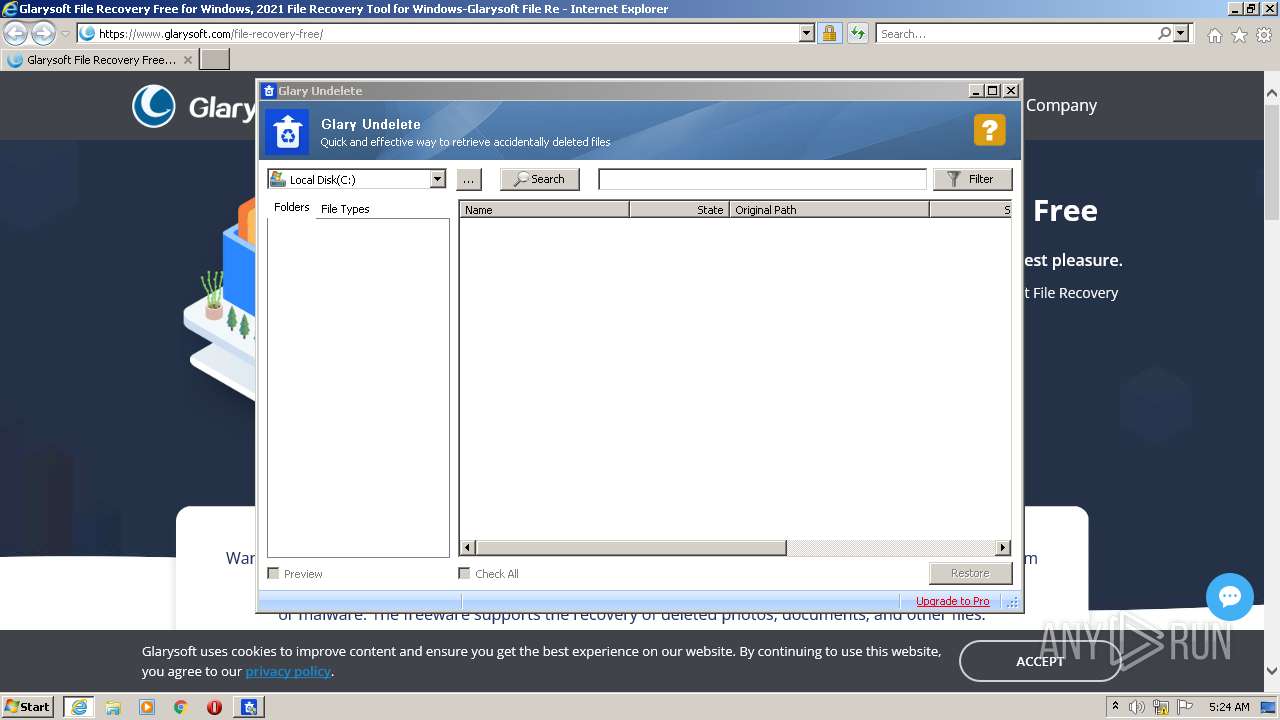Open the File Explorer folder taskbar icon
The height and width of the screenshot is (720, 1280).
[113, 707]
